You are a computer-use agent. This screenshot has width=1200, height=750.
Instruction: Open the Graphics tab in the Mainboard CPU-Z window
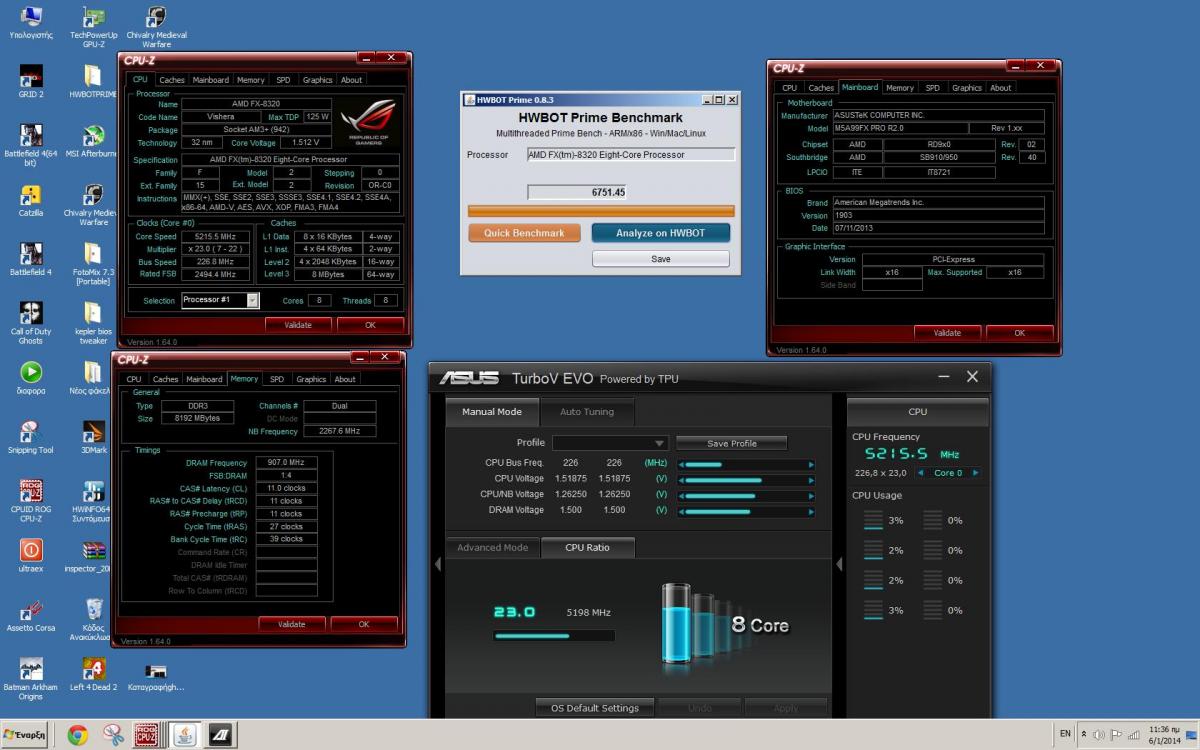967,88
